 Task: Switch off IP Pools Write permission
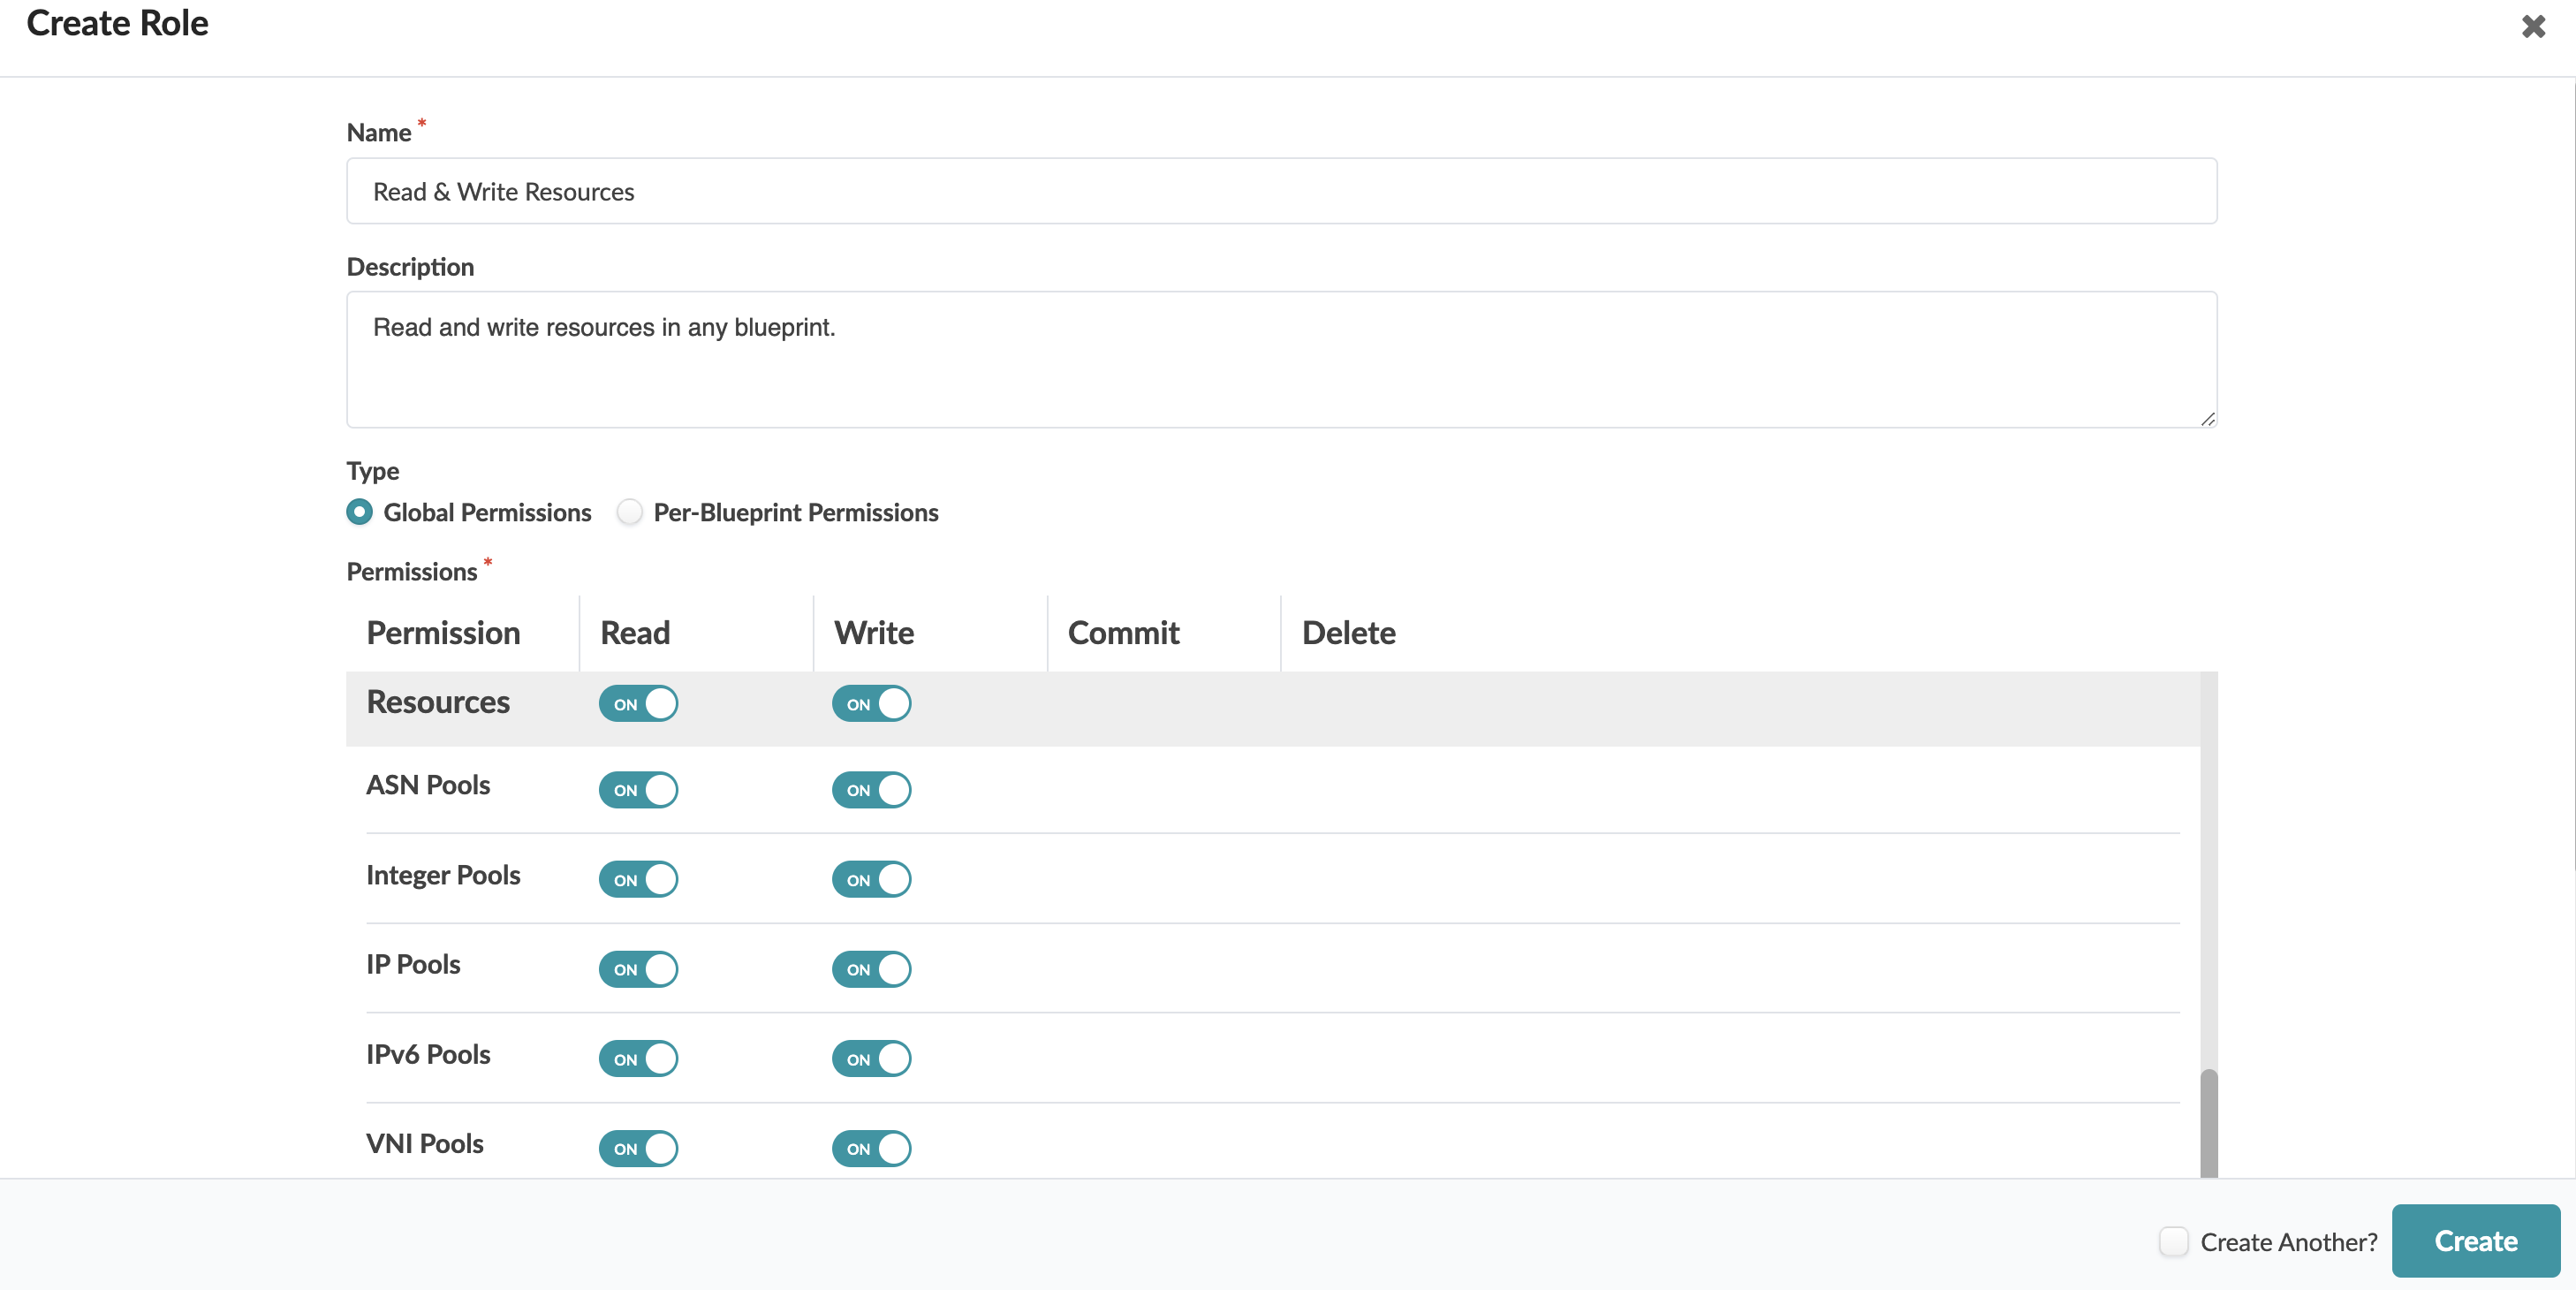(x=871, y=968)
